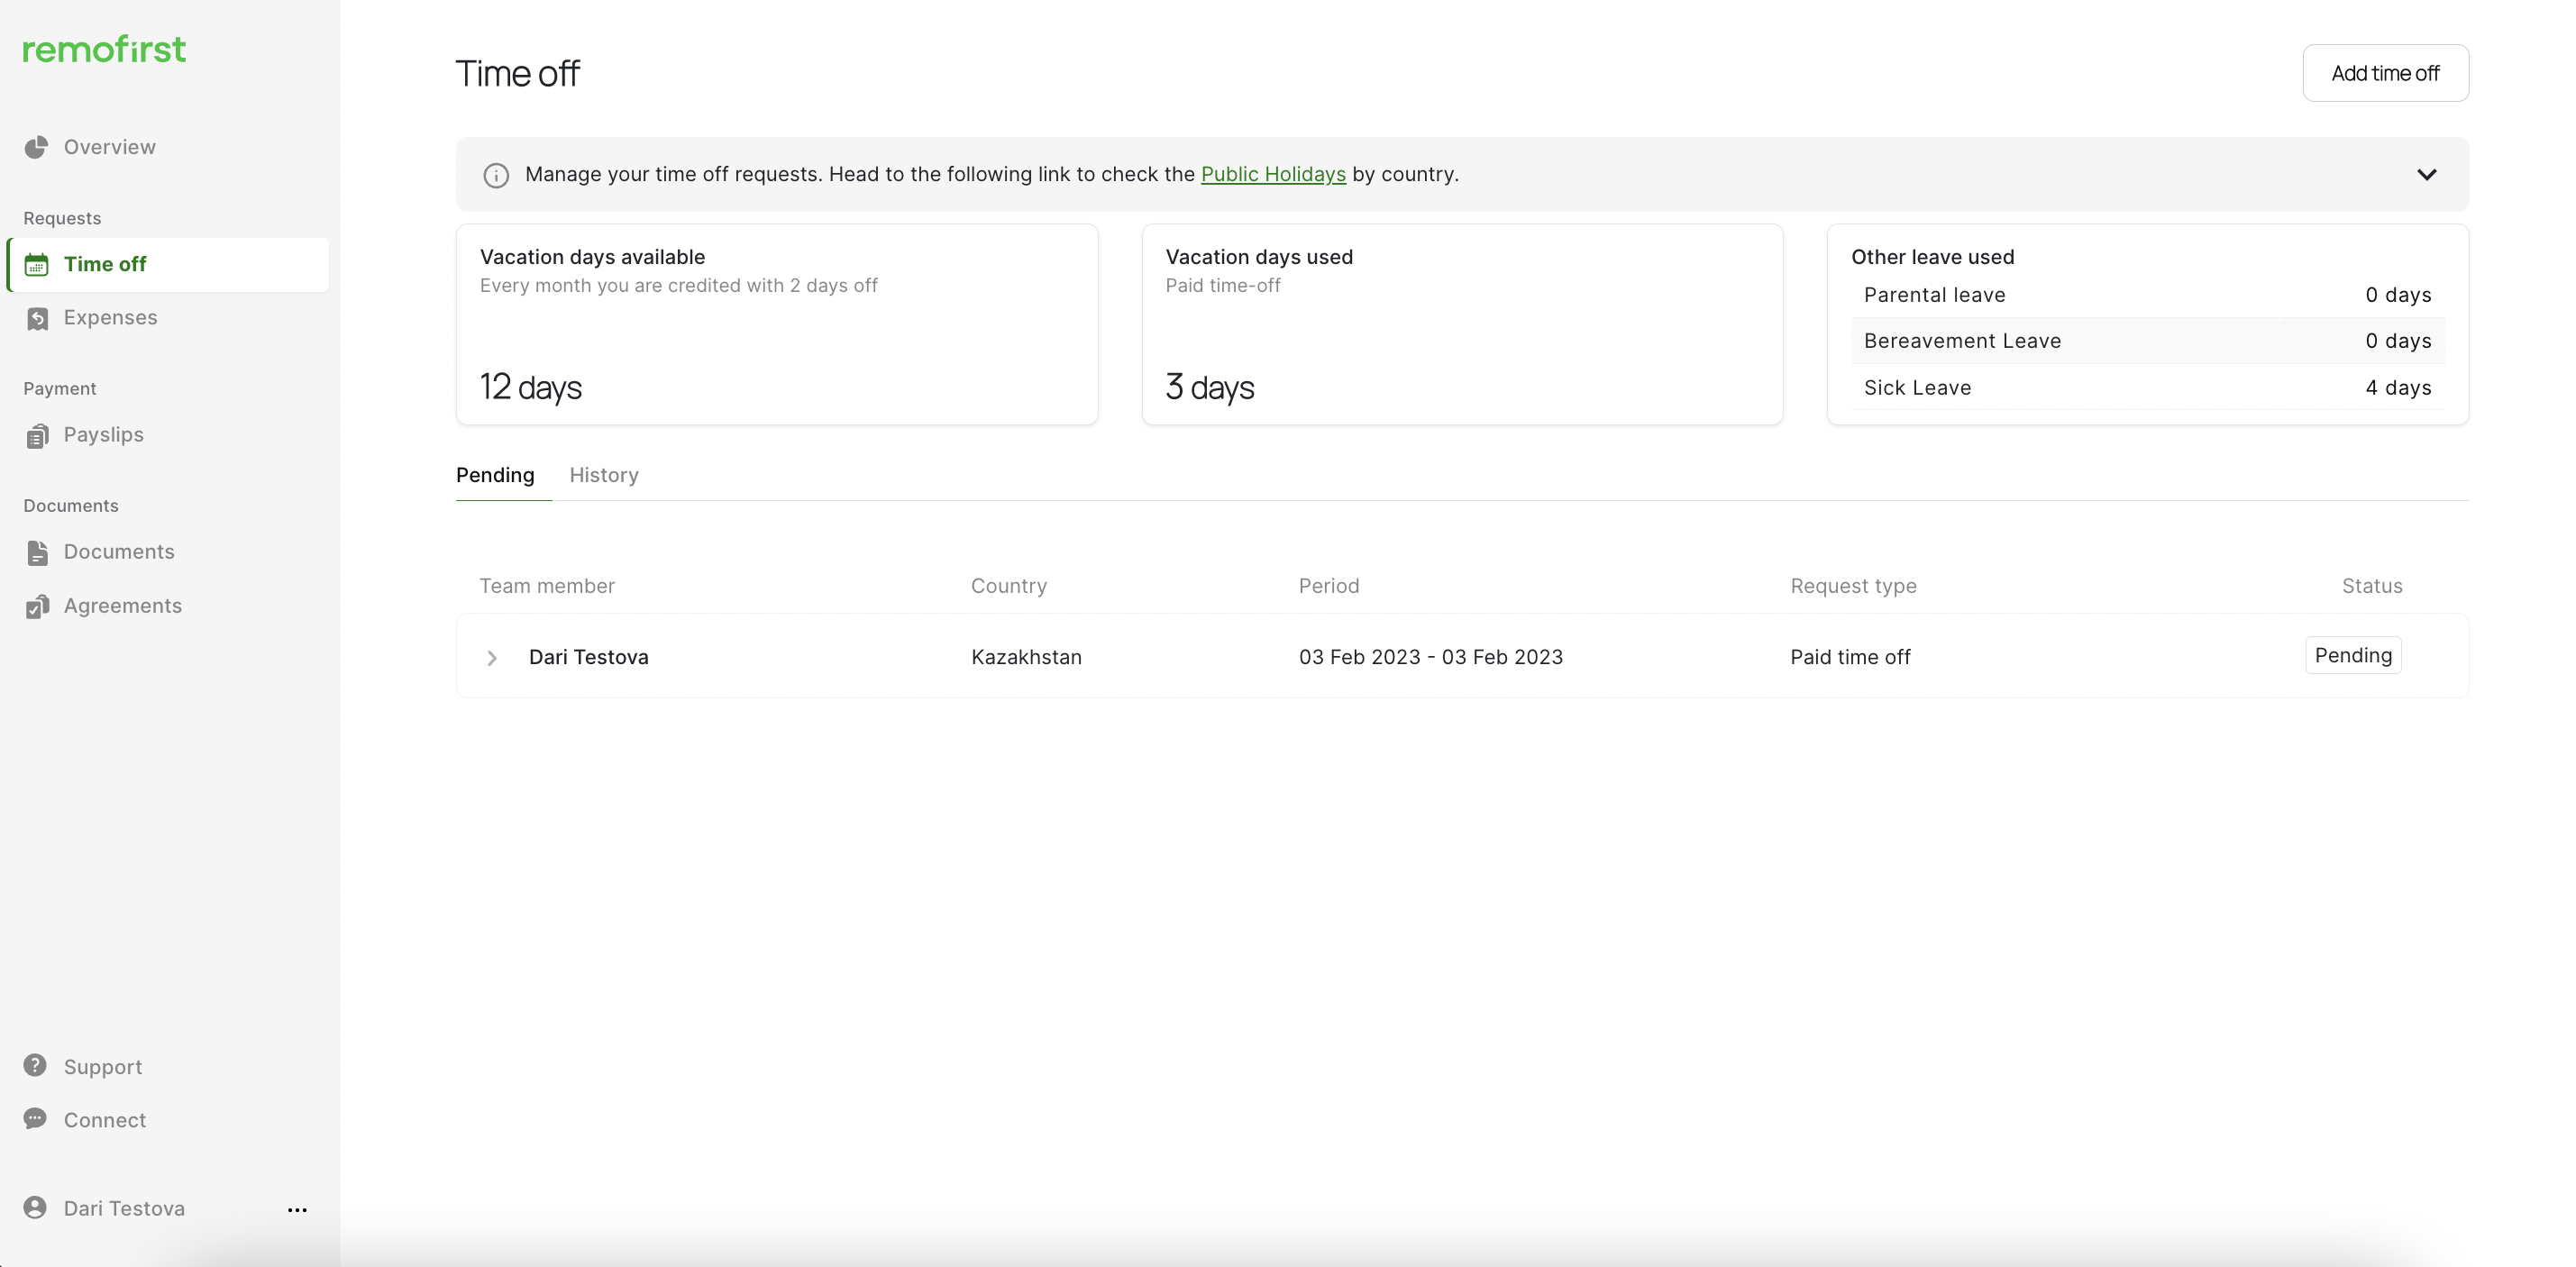This screenshot has width=2576, height=1267.
Task: Expand the Dari Testova request row
Action: (x=492, y=658)
